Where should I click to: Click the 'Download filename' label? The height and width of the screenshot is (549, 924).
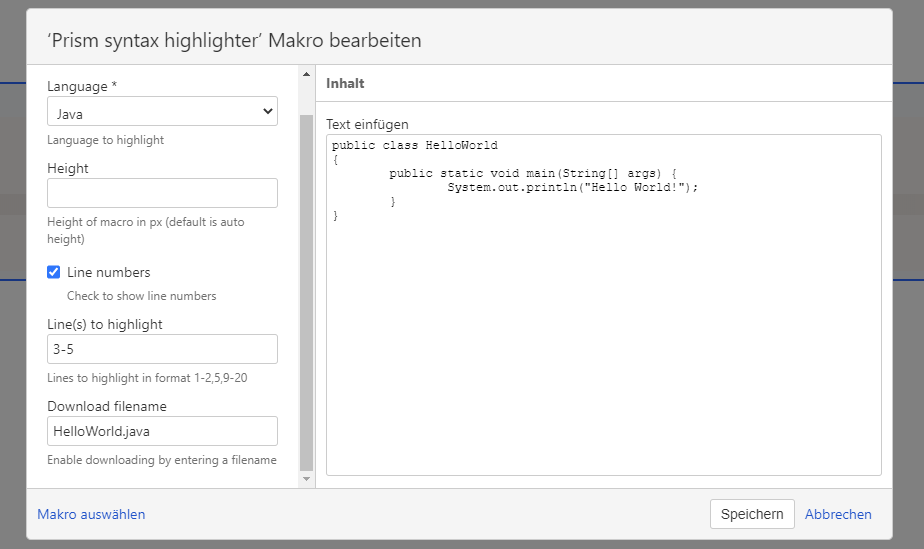[107, 406]
